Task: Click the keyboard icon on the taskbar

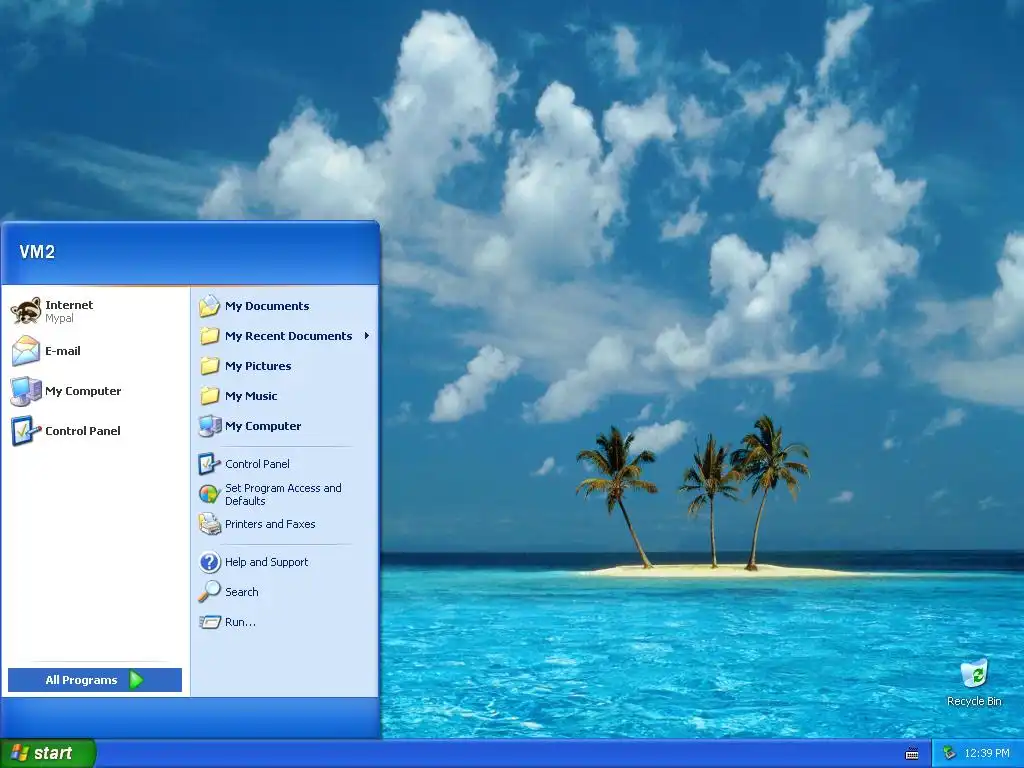Action: (x=912, y=754)
